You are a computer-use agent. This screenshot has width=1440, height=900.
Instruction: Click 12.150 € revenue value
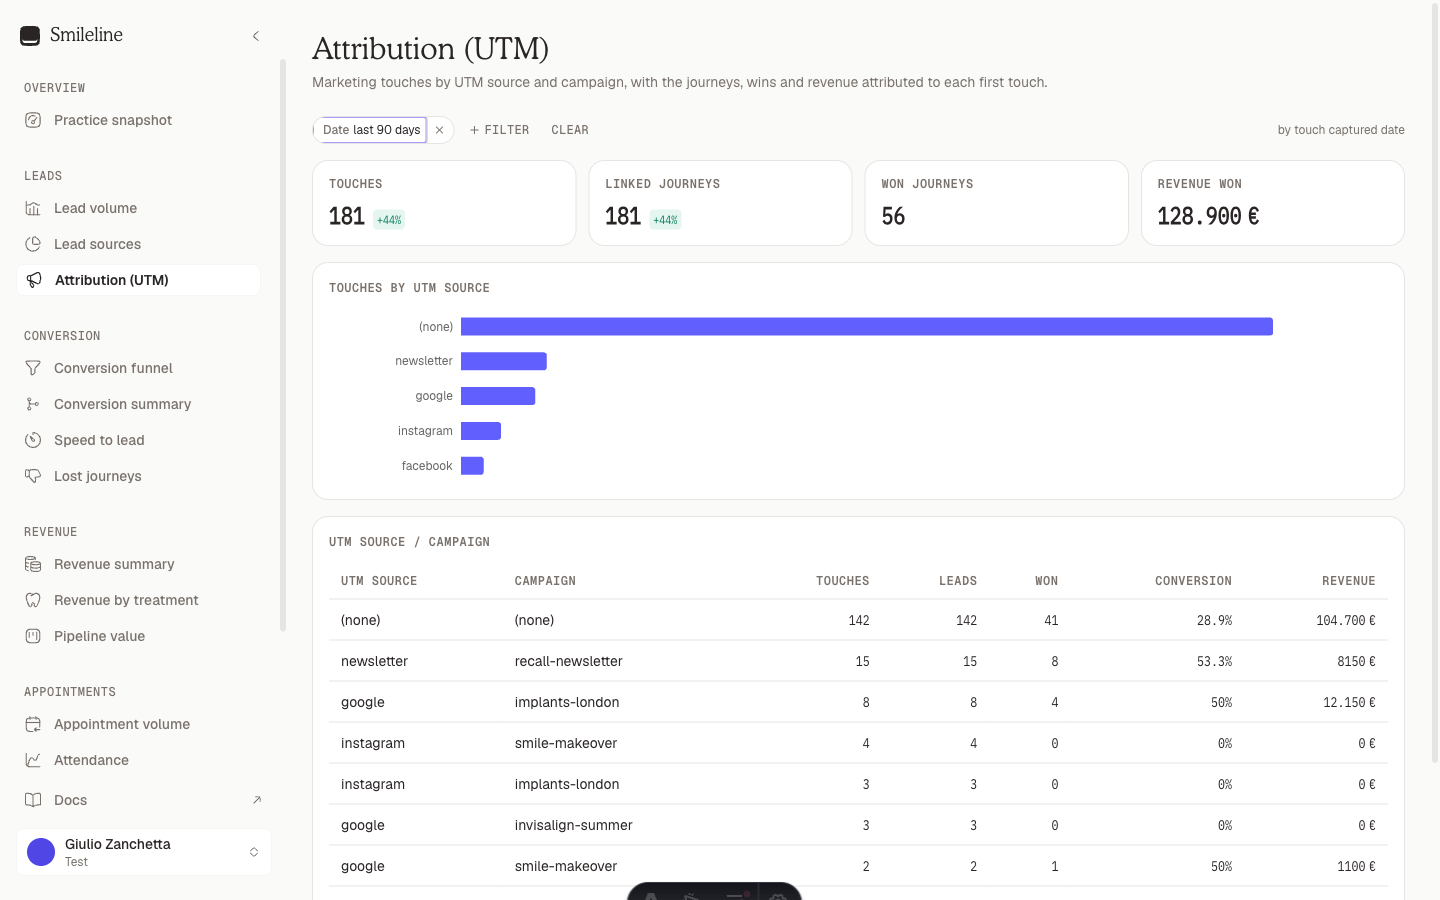pos(1349,703)
